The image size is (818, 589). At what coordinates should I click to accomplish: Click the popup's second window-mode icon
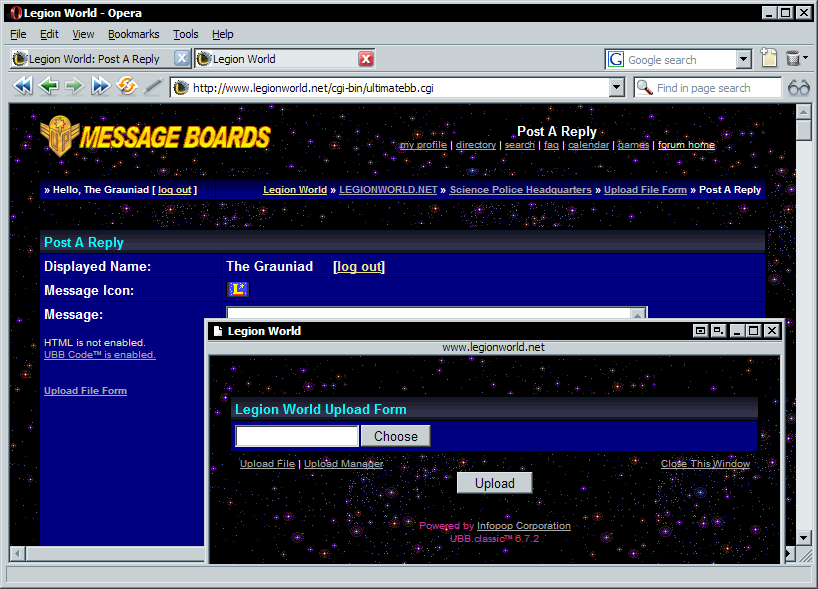[x=718, y=330]
